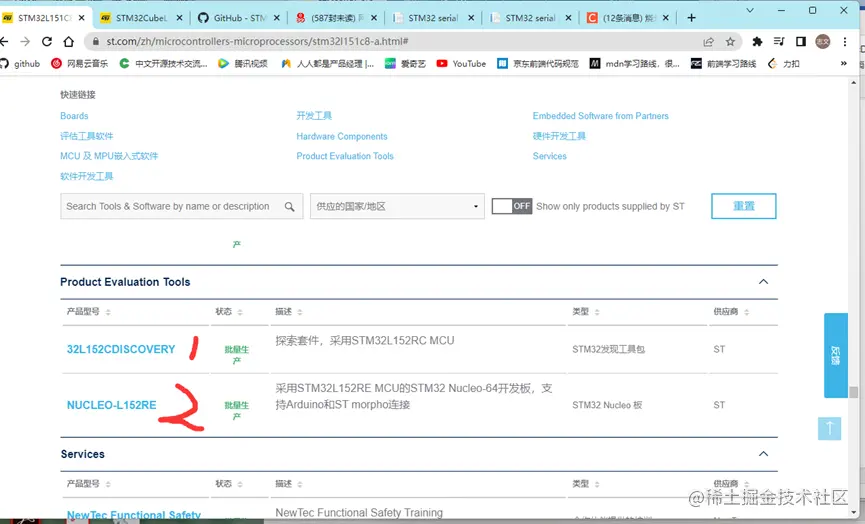
Task: Go to the browser home page icon
Action: pos(68,41)
